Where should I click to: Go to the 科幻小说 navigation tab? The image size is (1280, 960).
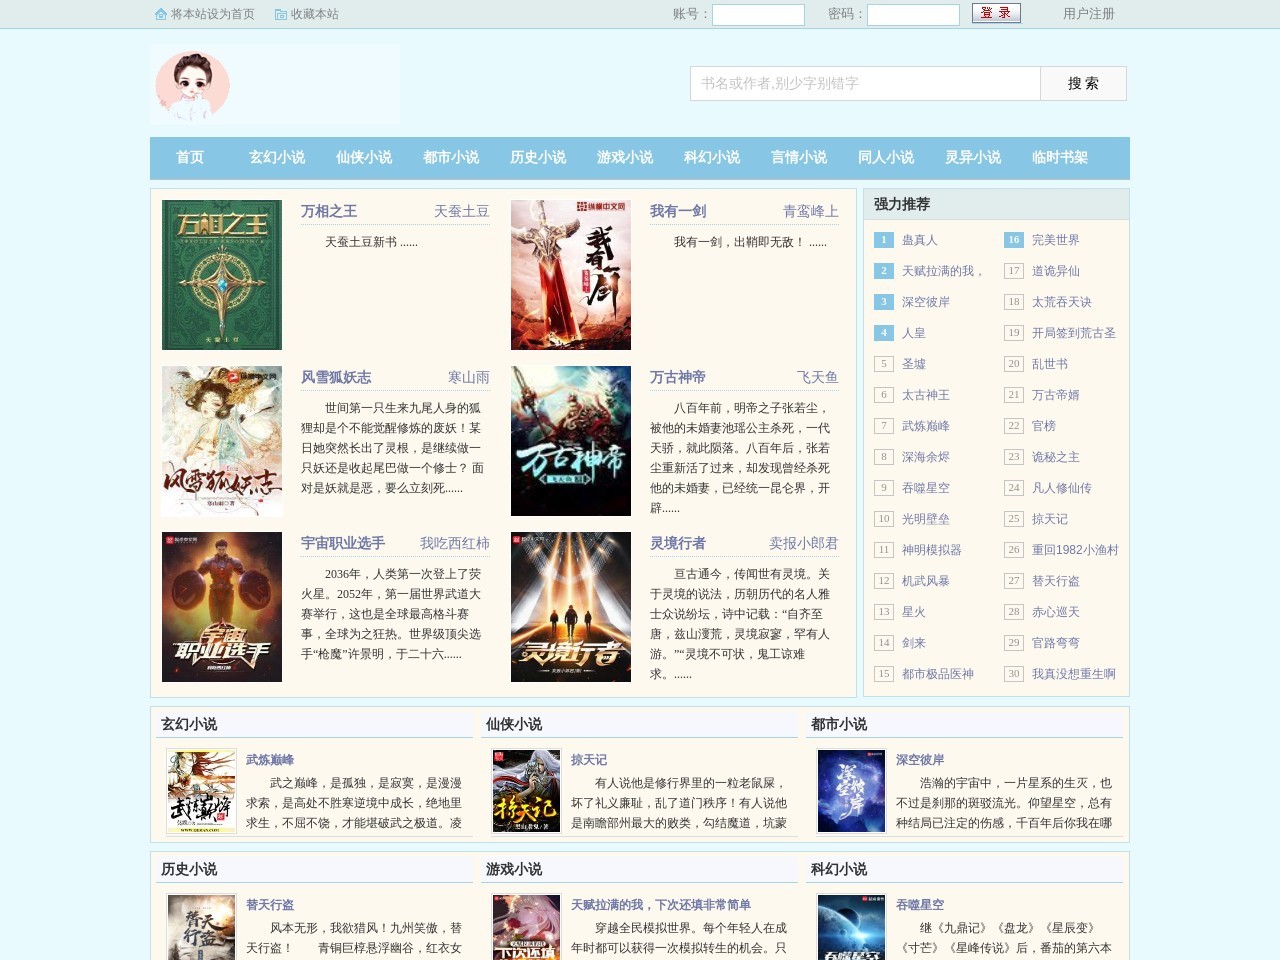click(712, 158)
